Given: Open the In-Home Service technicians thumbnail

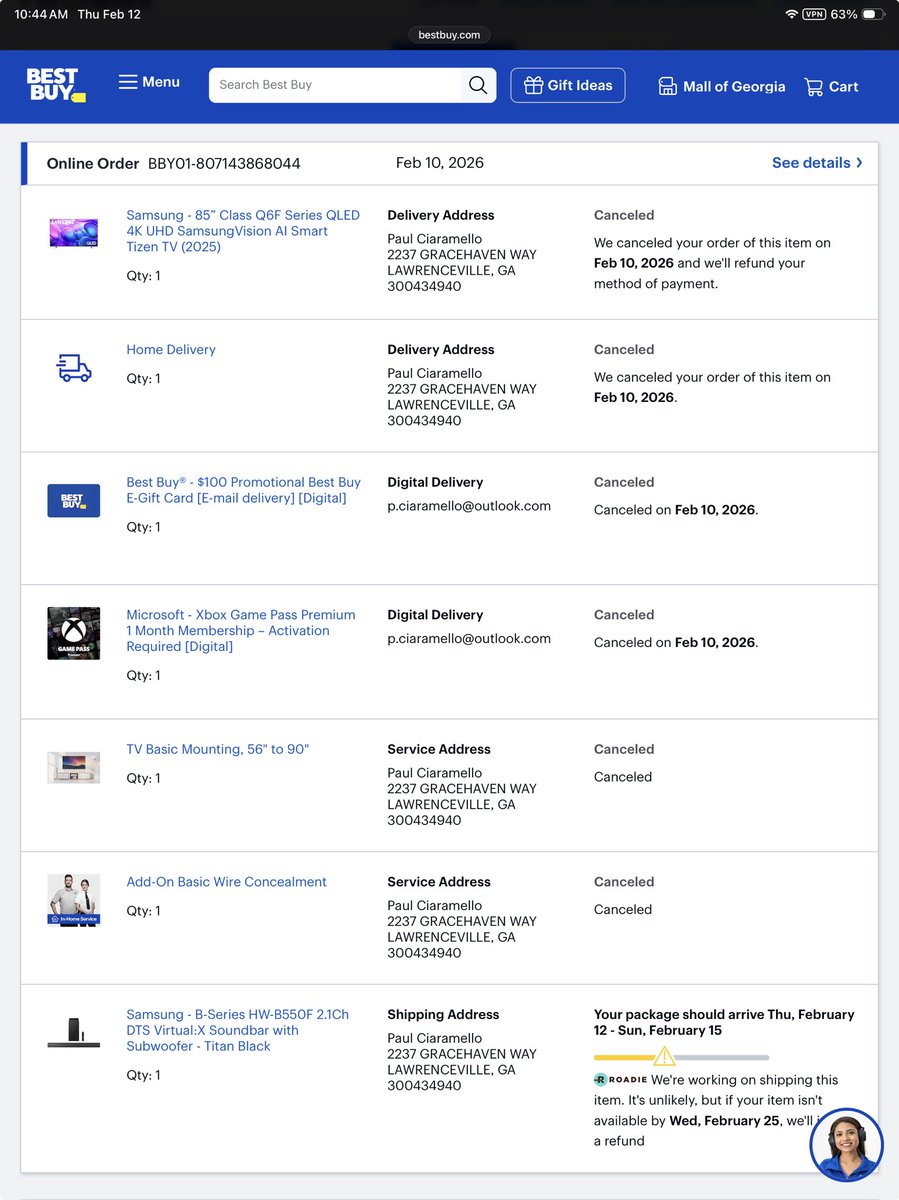Looking at the screenshot, I should click(x=74, y=900).
